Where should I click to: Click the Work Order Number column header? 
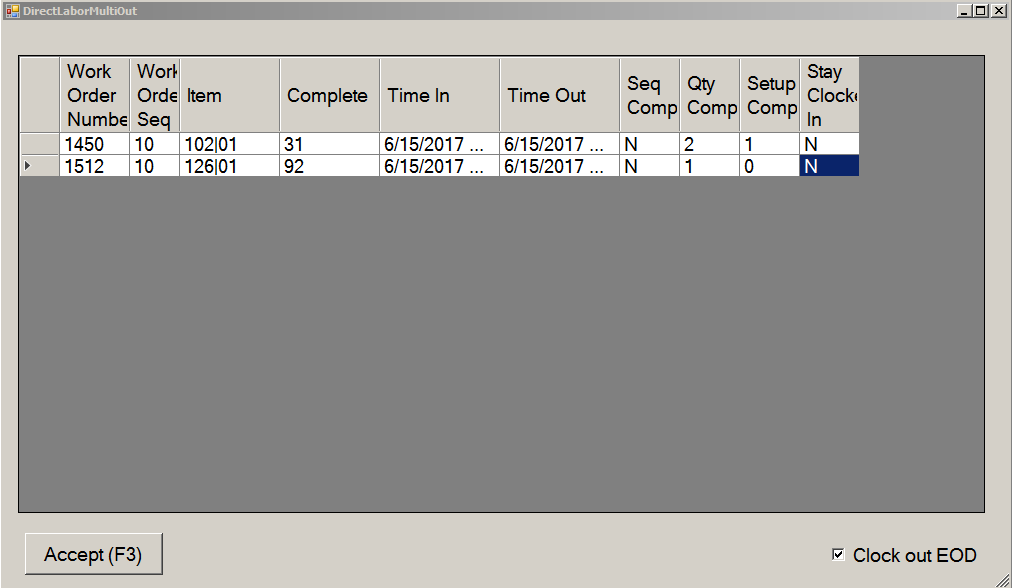tap(94, 96)
